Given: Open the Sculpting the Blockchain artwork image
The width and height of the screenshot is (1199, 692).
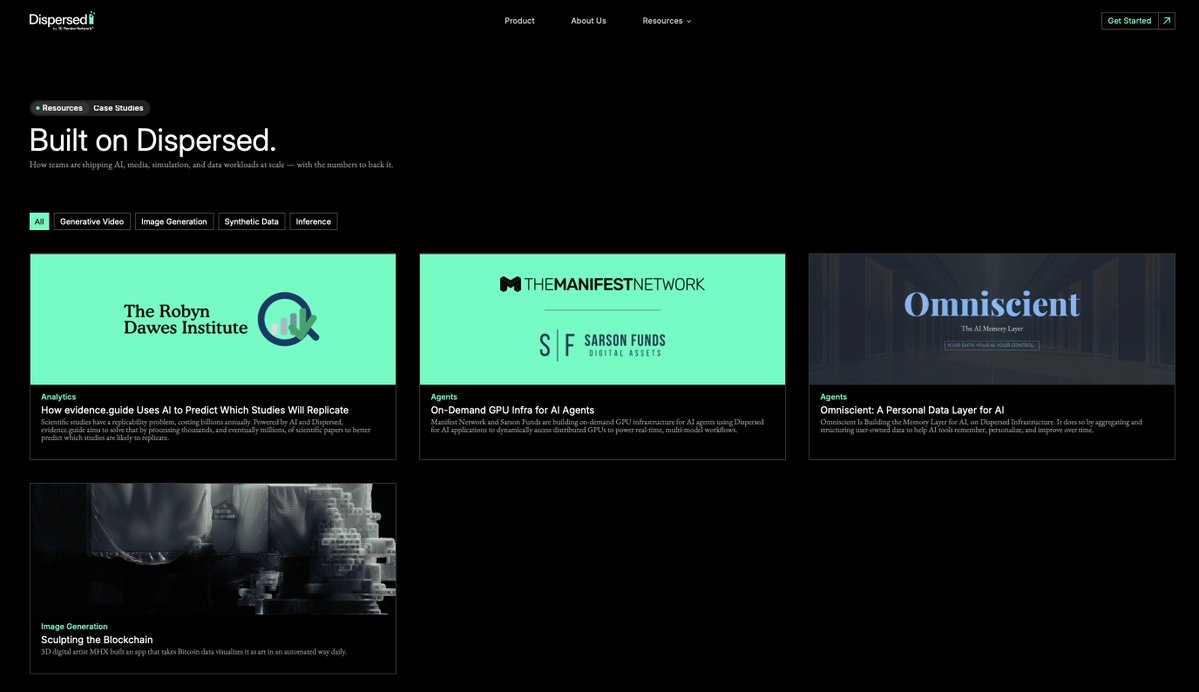Looking at the screenshot, I should pos(213,549).
